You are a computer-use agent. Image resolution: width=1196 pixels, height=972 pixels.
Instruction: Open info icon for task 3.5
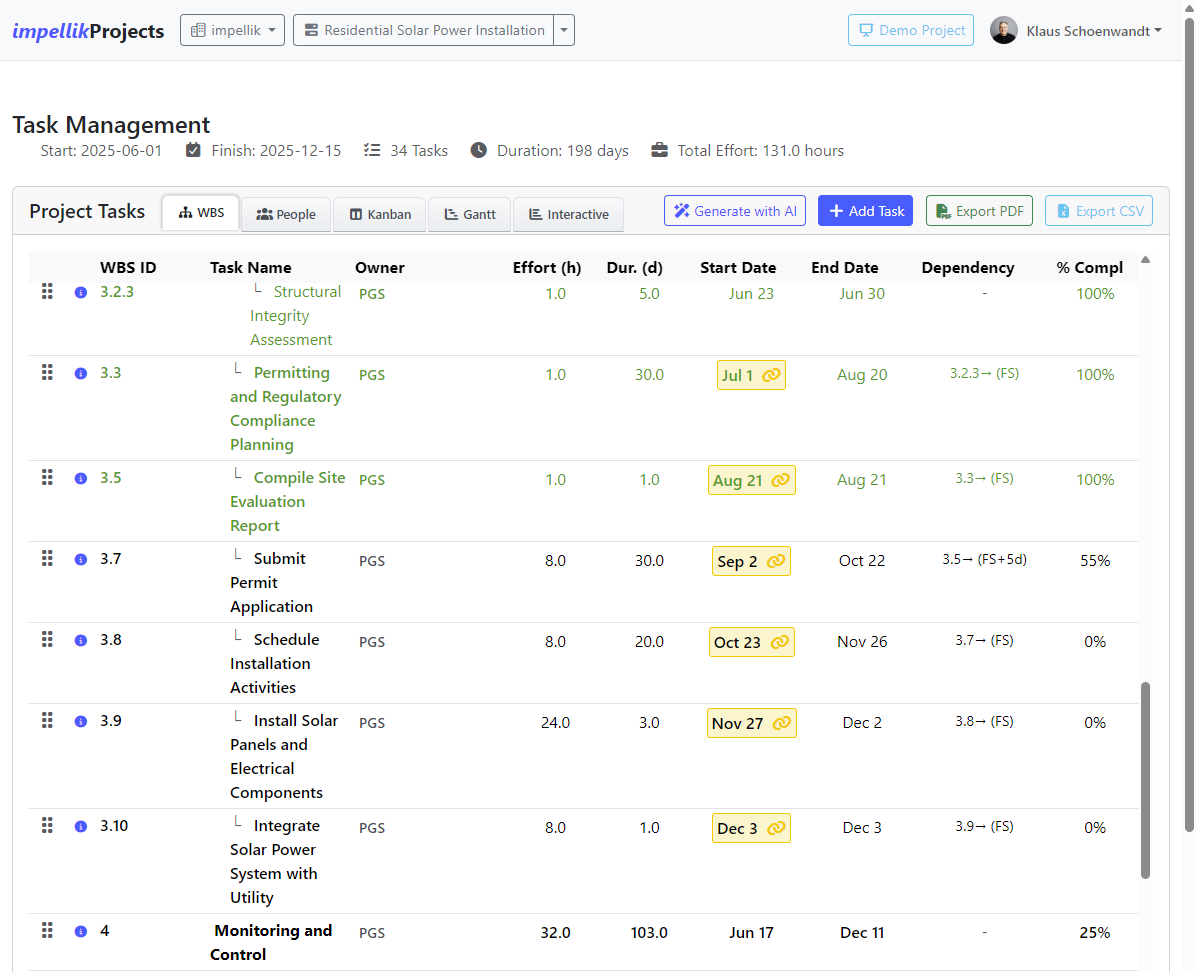(x=81, y=478)
